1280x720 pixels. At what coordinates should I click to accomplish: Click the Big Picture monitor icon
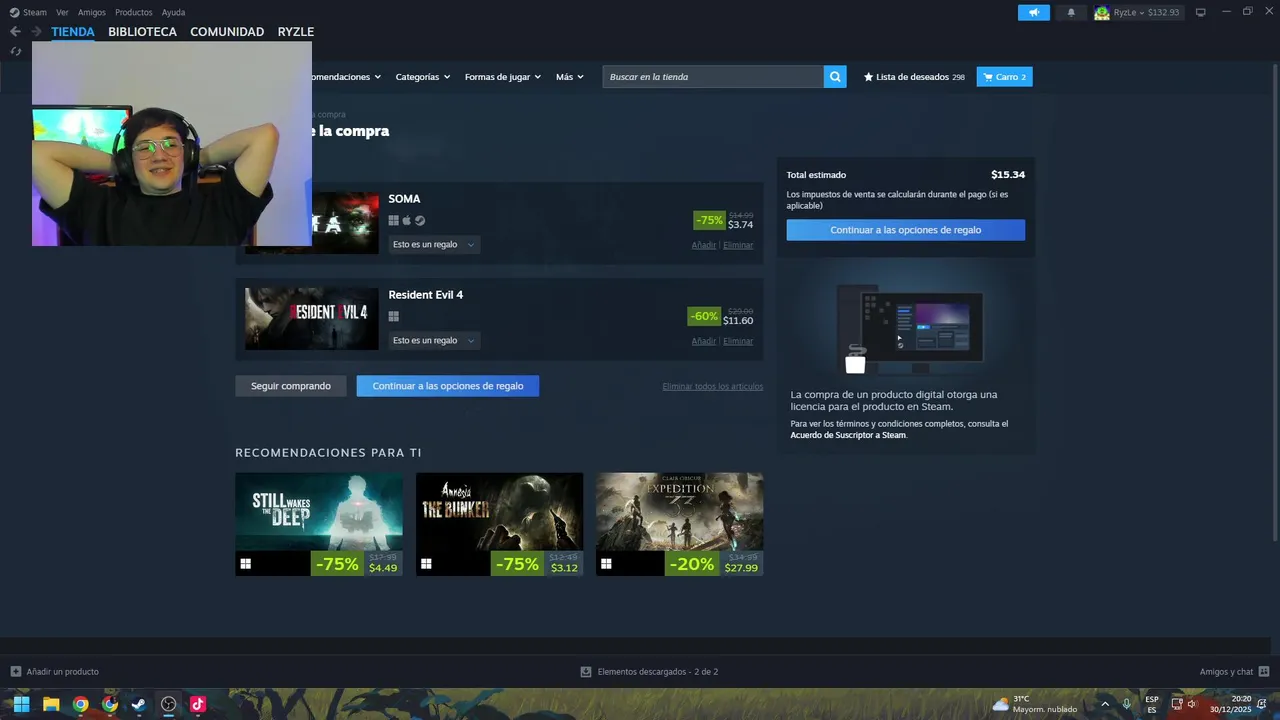[1201, 12]
